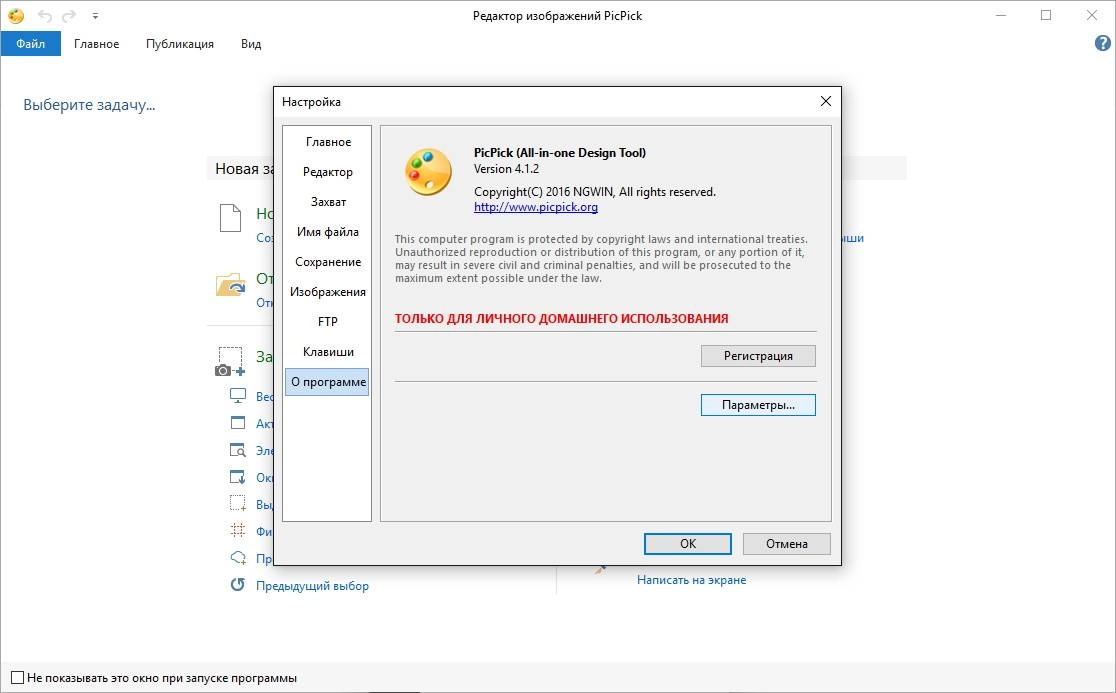Close the Настройка dialog
The image size is (1116, 693).
(826, 101)
